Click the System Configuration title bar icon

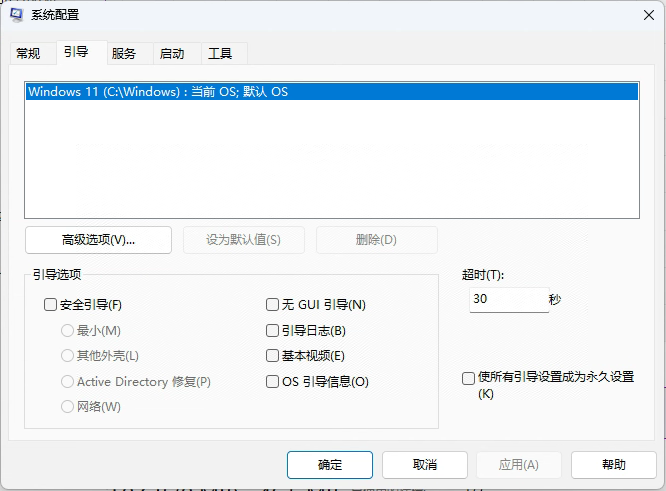coord(17,15)
